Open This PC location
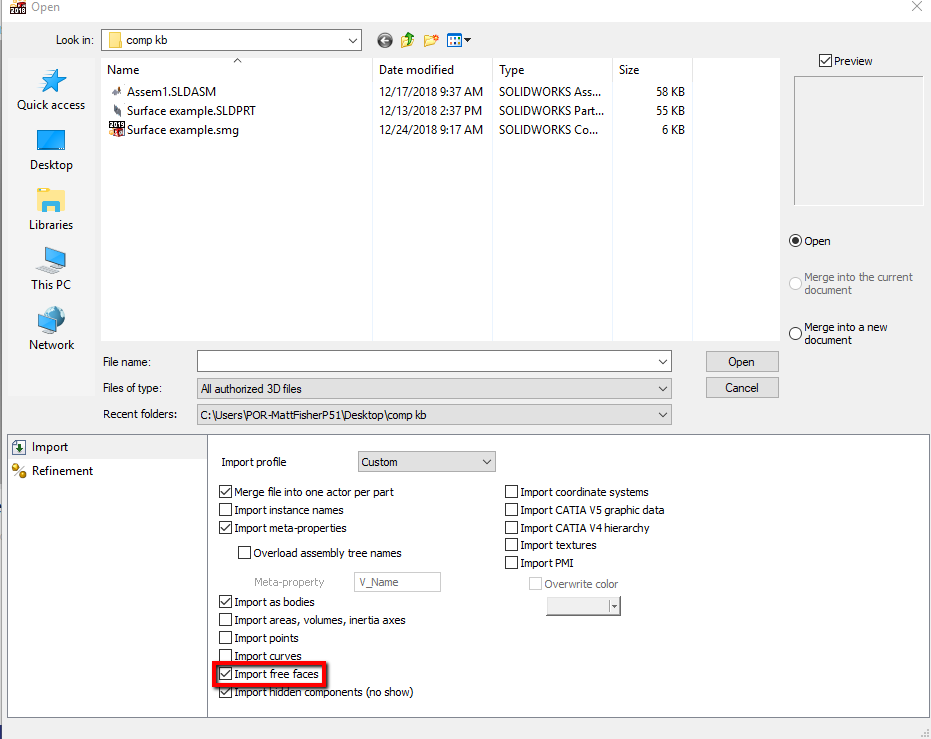This screenshot has width=931, height=739. tap(51, 269)
